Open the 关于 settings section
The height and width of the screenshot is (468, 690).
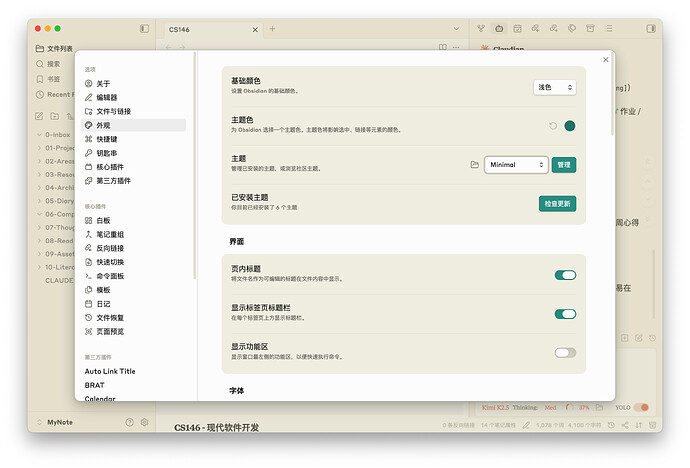coord(133,84)
